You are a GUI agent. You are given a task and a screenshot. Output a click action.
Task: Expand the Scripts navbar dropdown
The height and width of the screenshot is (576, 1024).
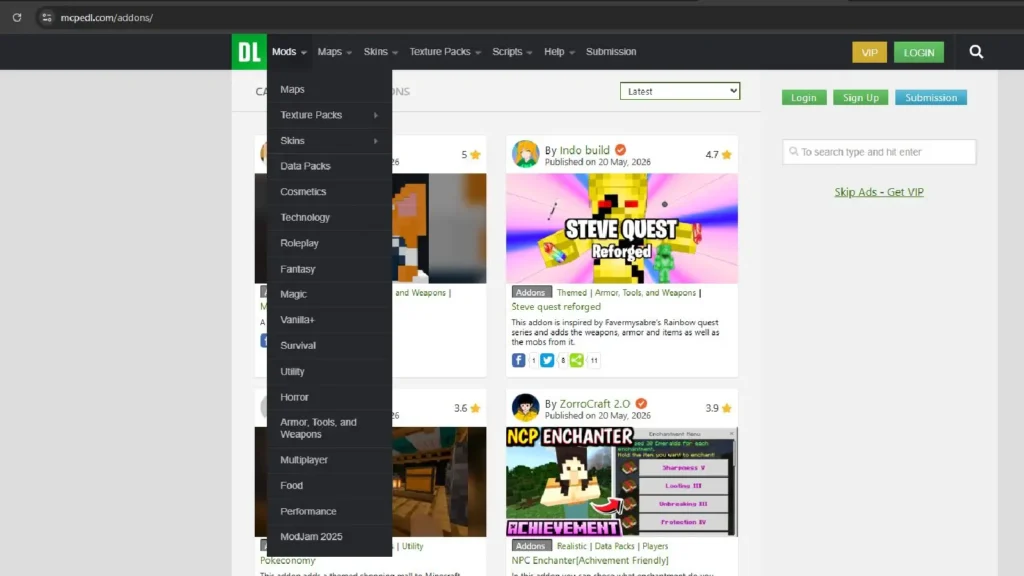pos(512,52)
